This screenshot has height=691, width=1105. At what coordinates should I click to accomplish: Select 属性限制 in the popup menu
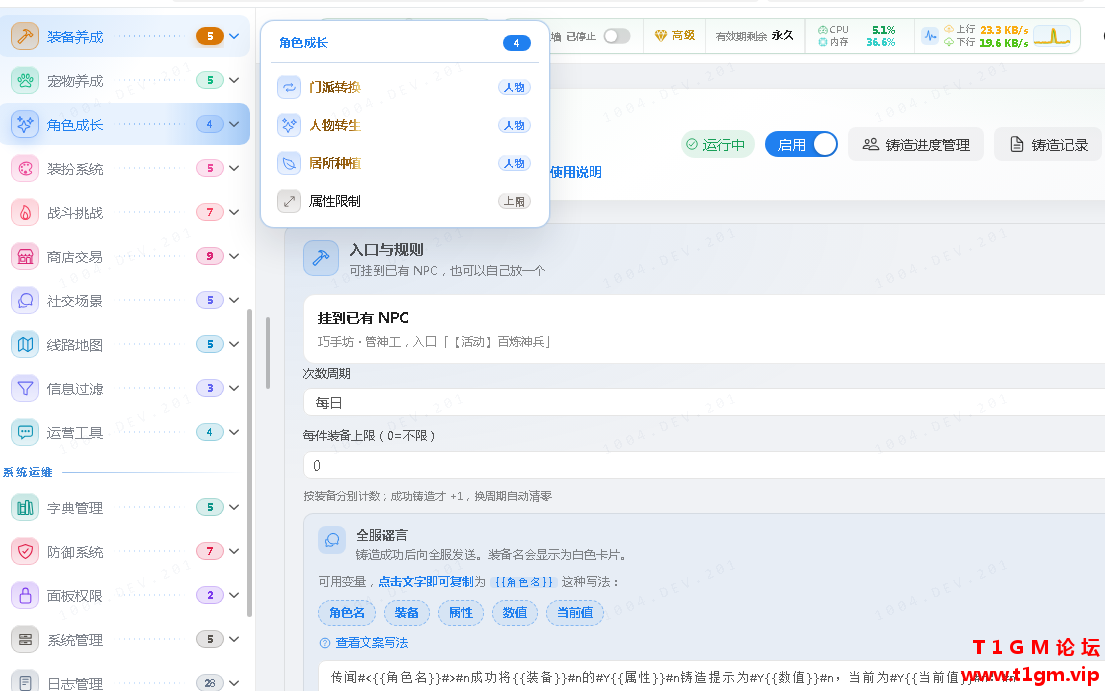pos(405,201)
